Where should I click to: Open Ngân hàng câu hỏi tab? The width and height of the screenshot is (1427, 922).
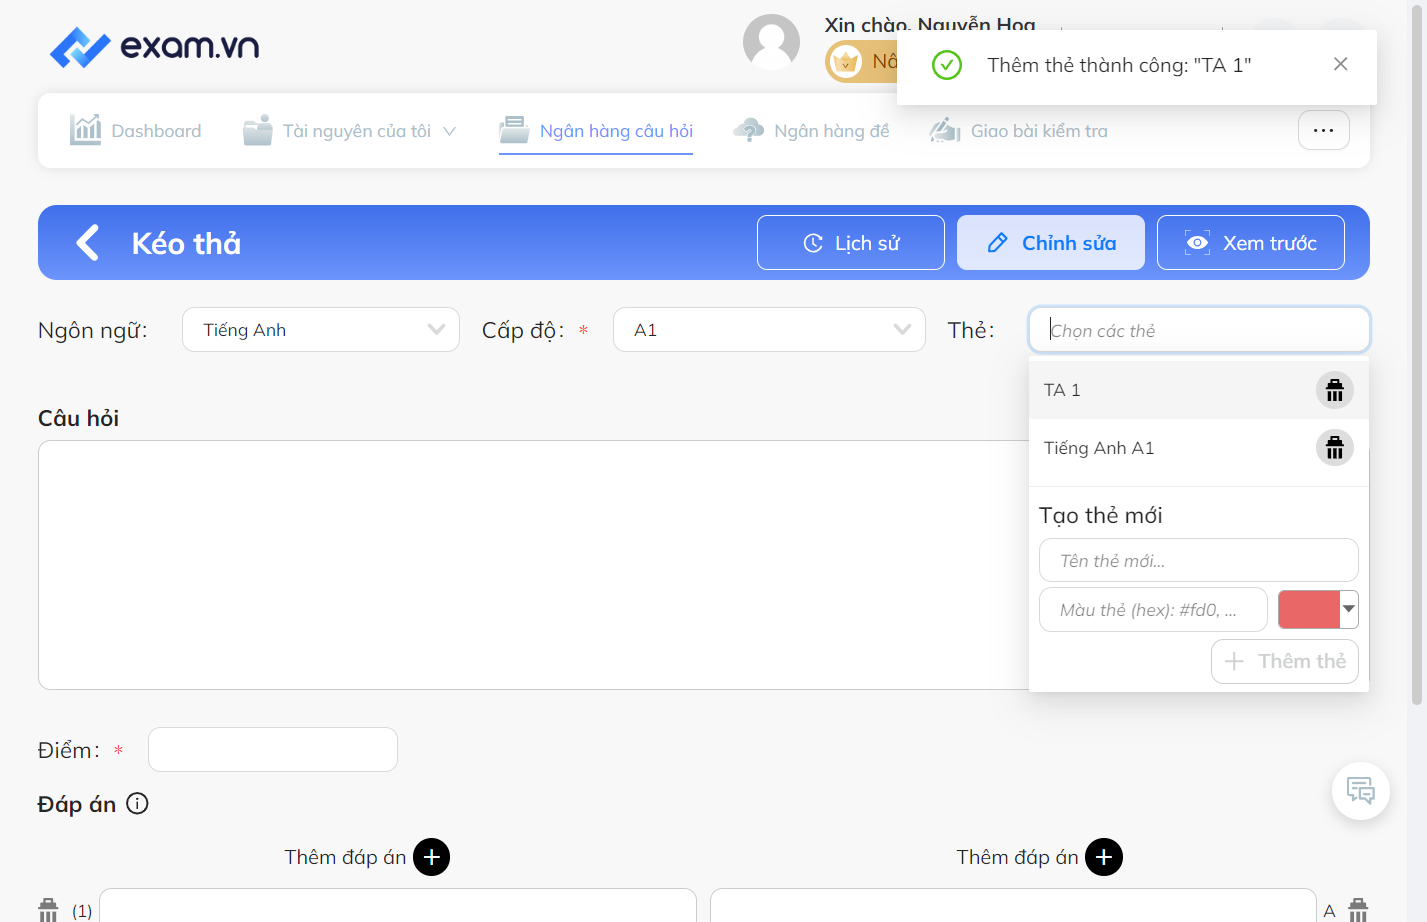click(x=596, y=131)
